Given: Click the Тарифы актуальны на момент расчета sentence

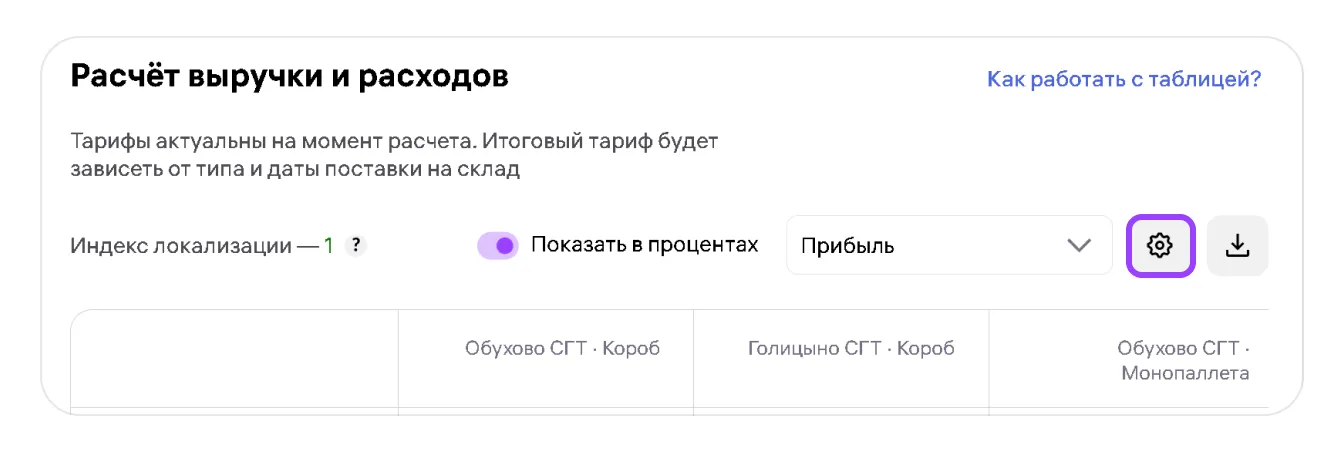Looking at the screenshot, I should coord(394,141).
